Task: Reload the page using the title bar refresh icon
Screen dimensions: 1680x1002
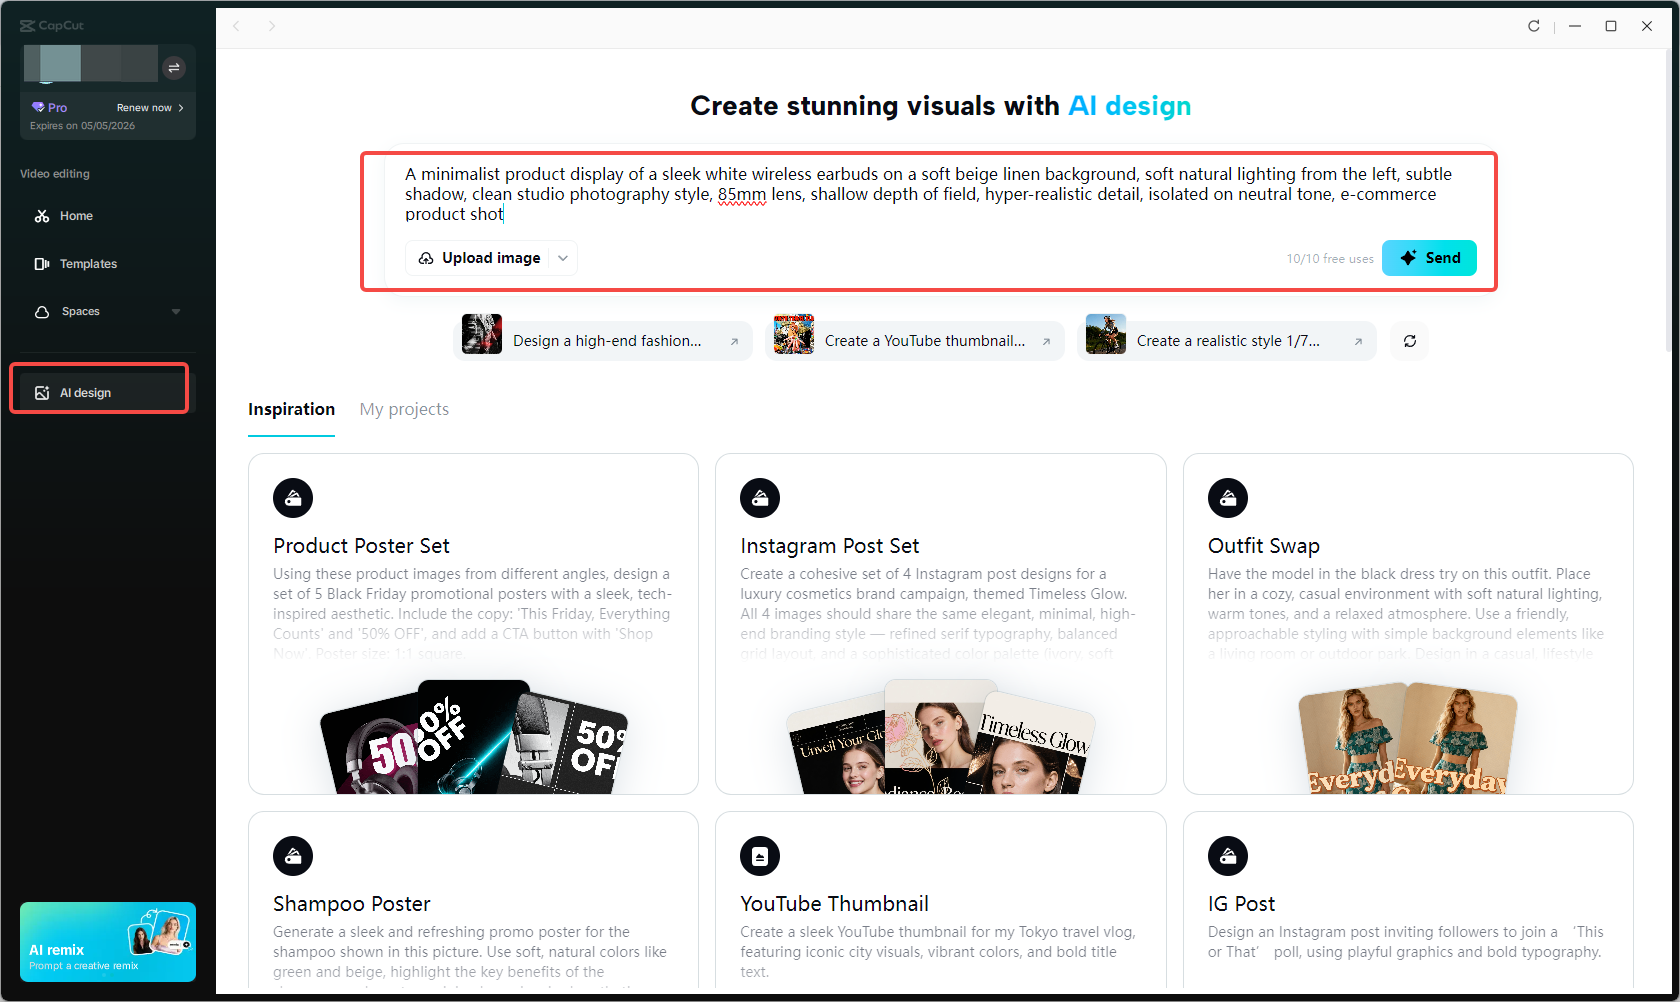Action: click(x=1533, y=26)
